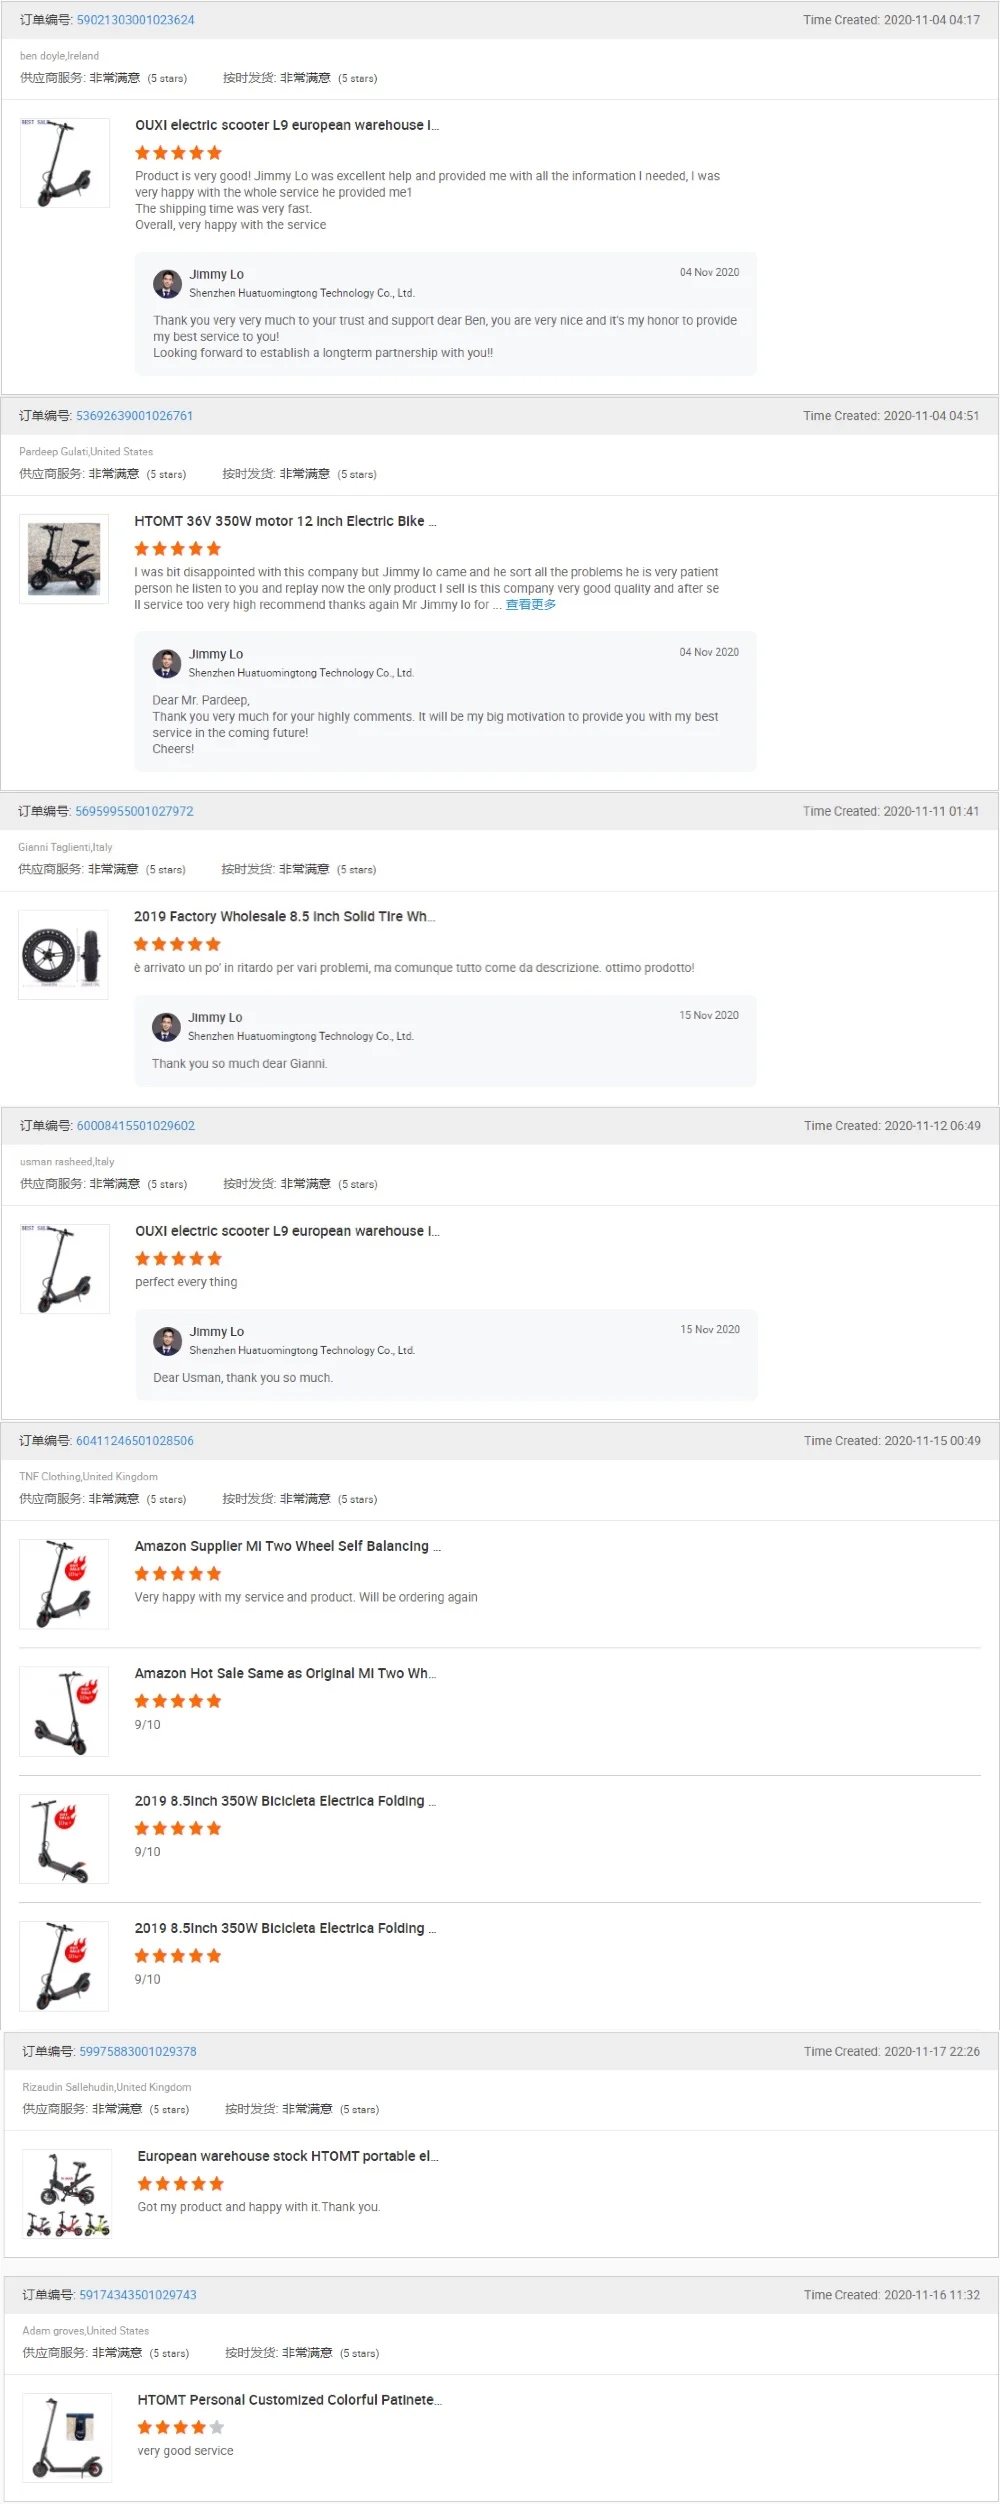Image resolution: width=1000 pixels, height=2504 pixels.
Task: Click star rating of Adam groves' review
Action: coord(181,2427)
